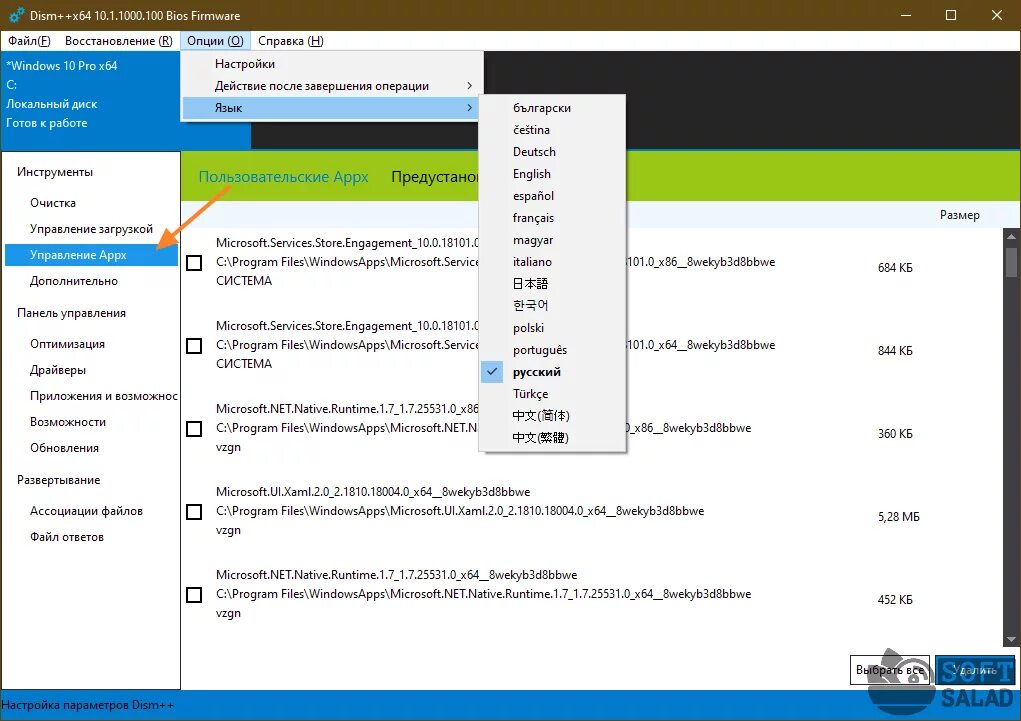Screen dimensions: 1021x721
Task: Click the 5,28 МБ size value
Action: 899,517
